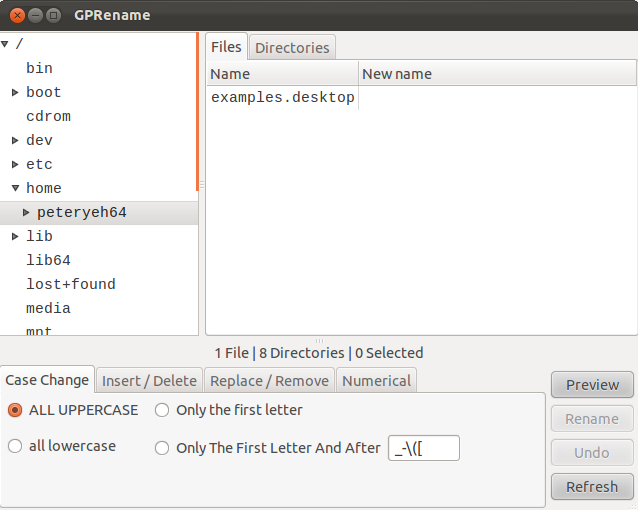The image size is (638, 510).
Task: Select the boot folder label
Action: click(x=44, y=92)
